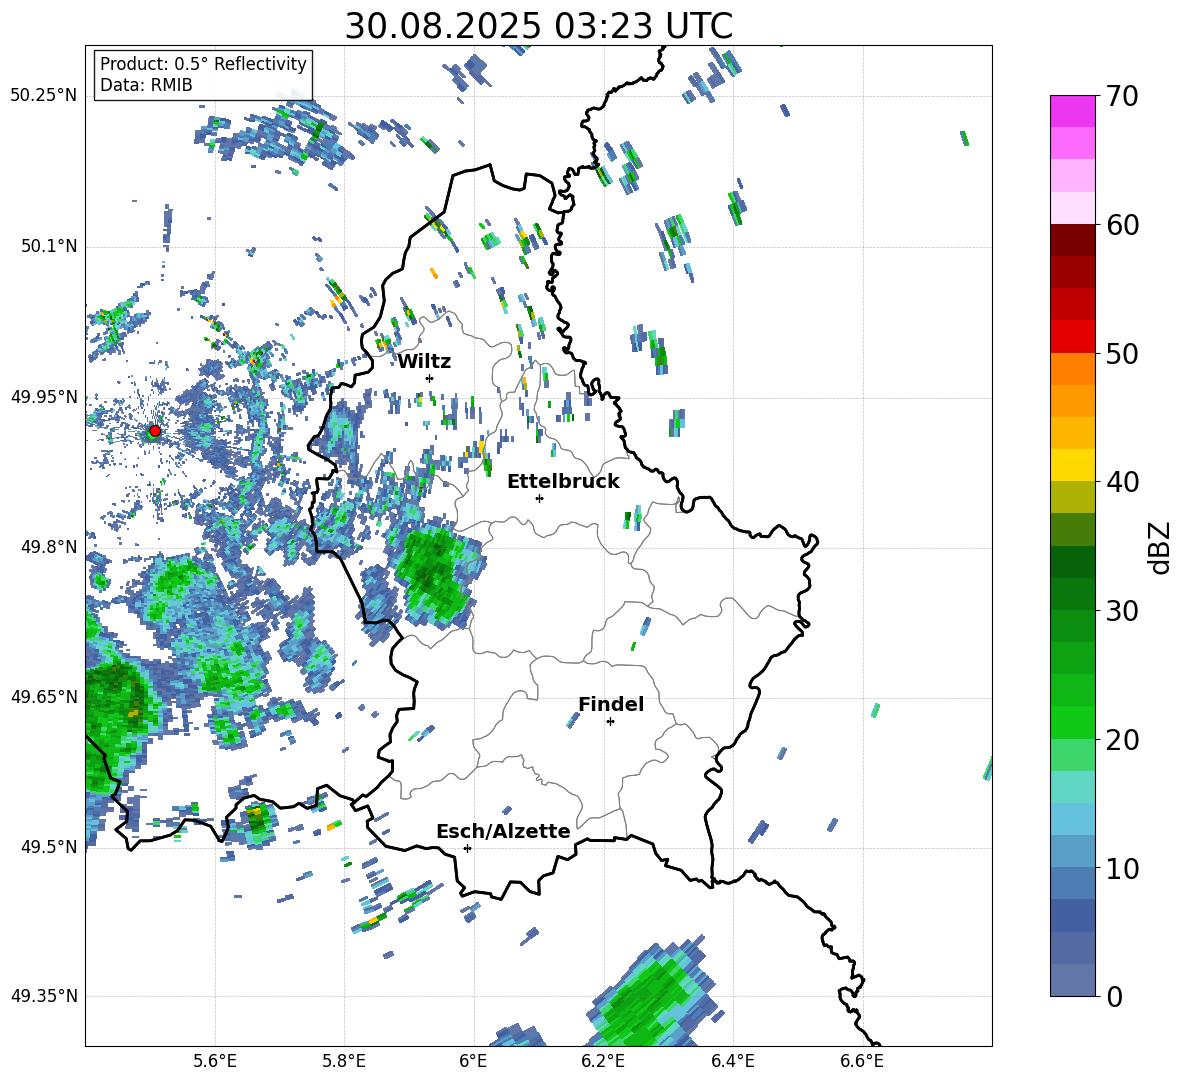The height and width of the screenshot is (1081, 1184).
Task: Click the large green rain cell south of Luxembourg
Action: [x=649, y=996]
